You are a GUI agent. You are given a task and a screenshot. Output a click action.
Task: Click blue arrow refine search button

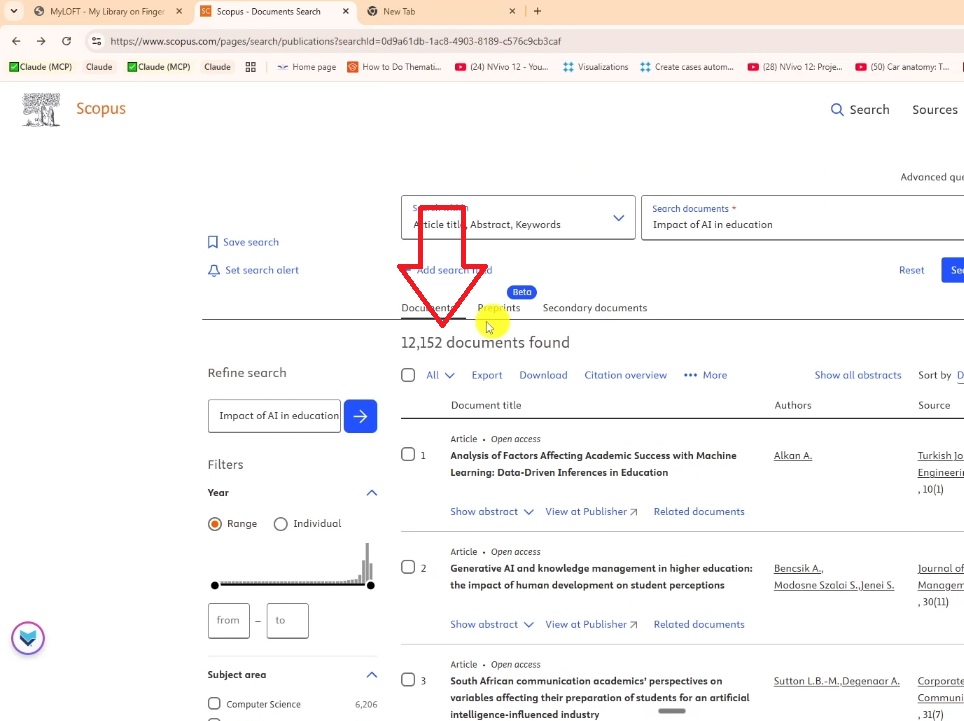pyautogui.click(x=360, y=416)
